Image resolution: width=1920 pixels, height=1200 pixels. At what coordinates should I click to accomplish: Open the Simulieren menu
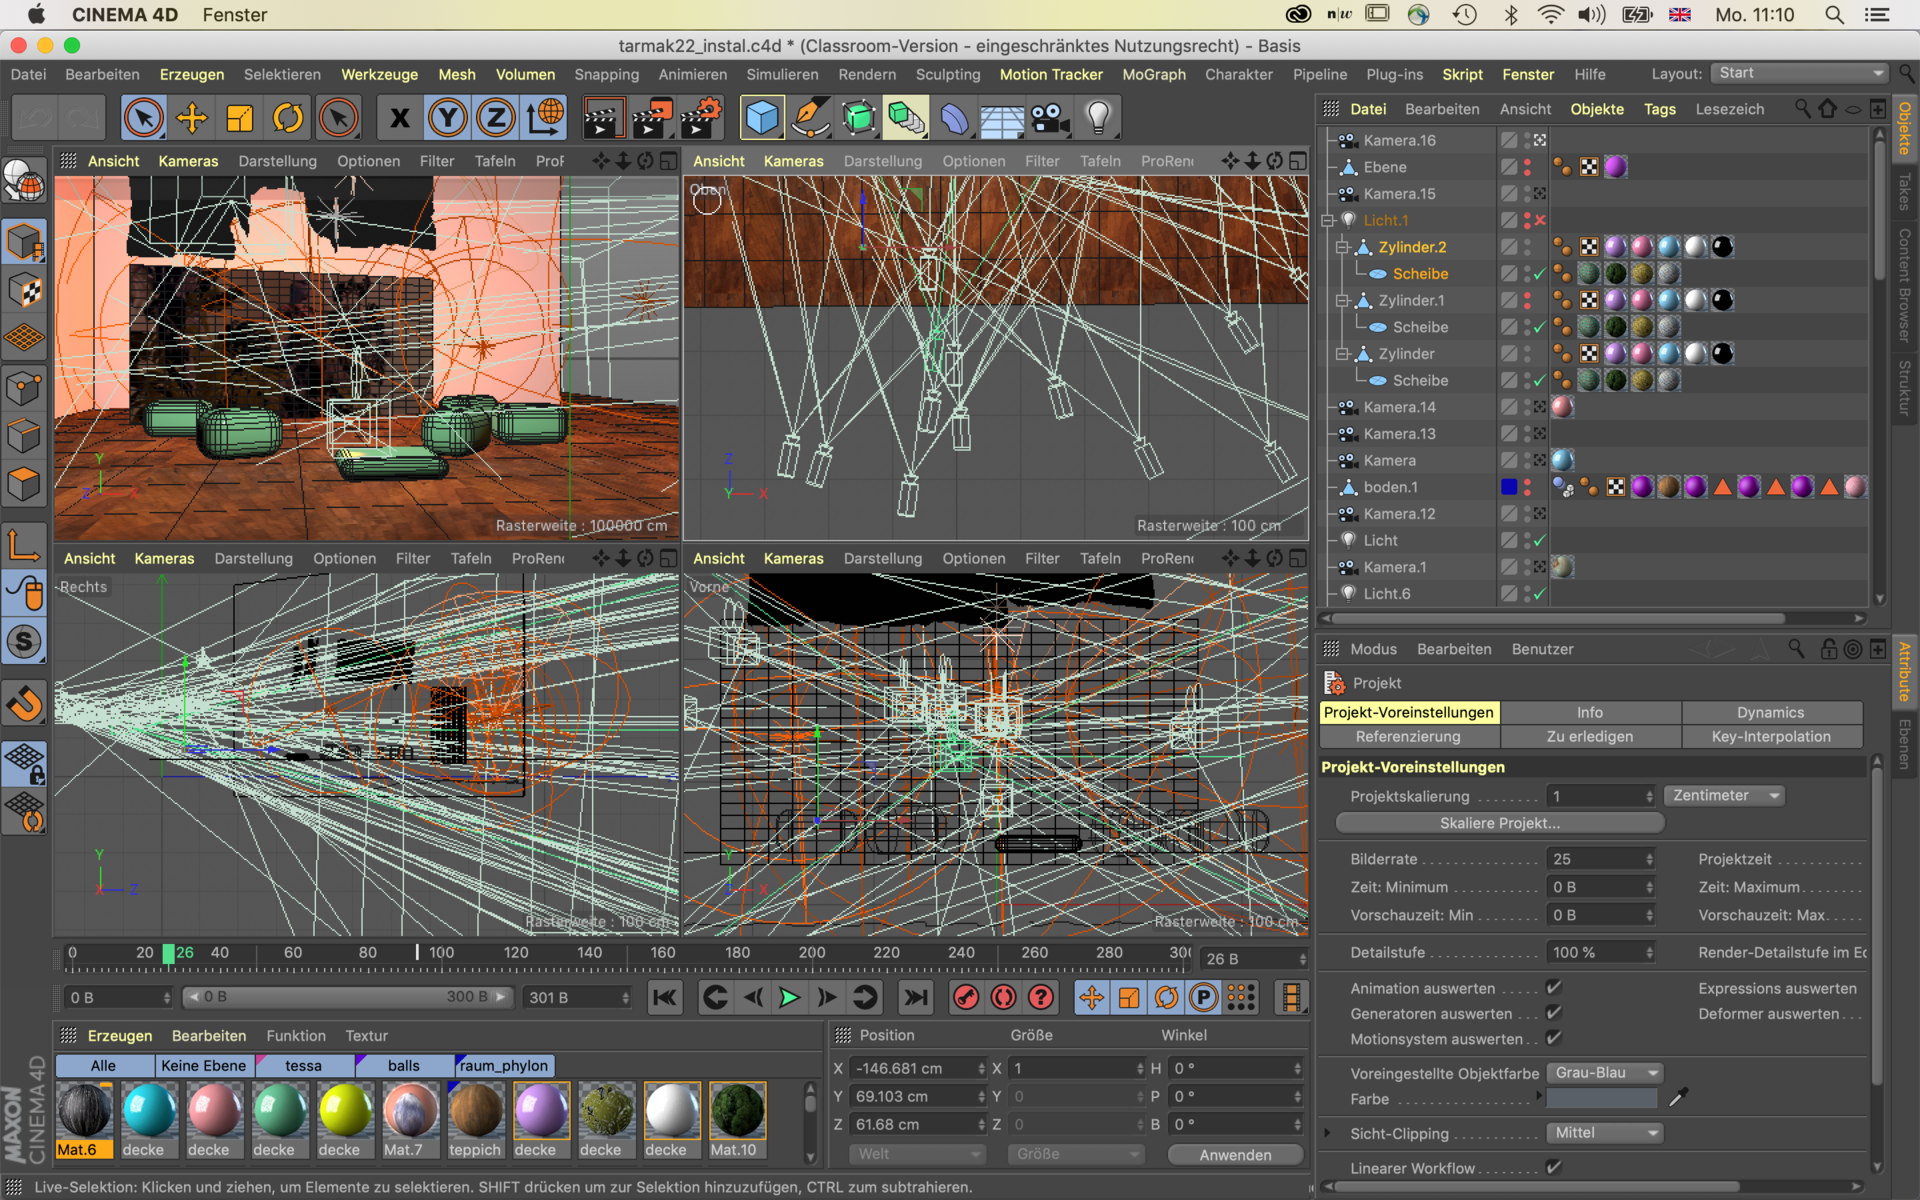pyautogui.click(x=782, y=74)
